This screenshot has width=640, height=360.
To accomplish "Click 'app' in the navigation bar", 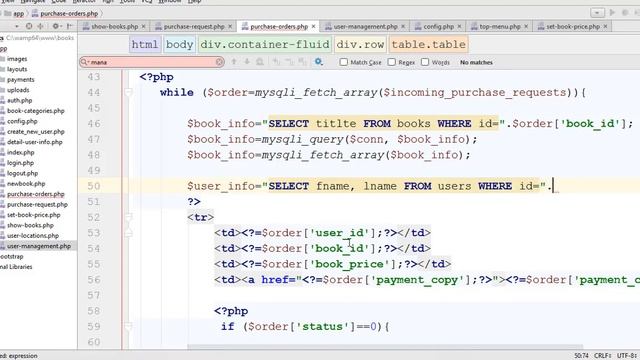I will (18, 13).
